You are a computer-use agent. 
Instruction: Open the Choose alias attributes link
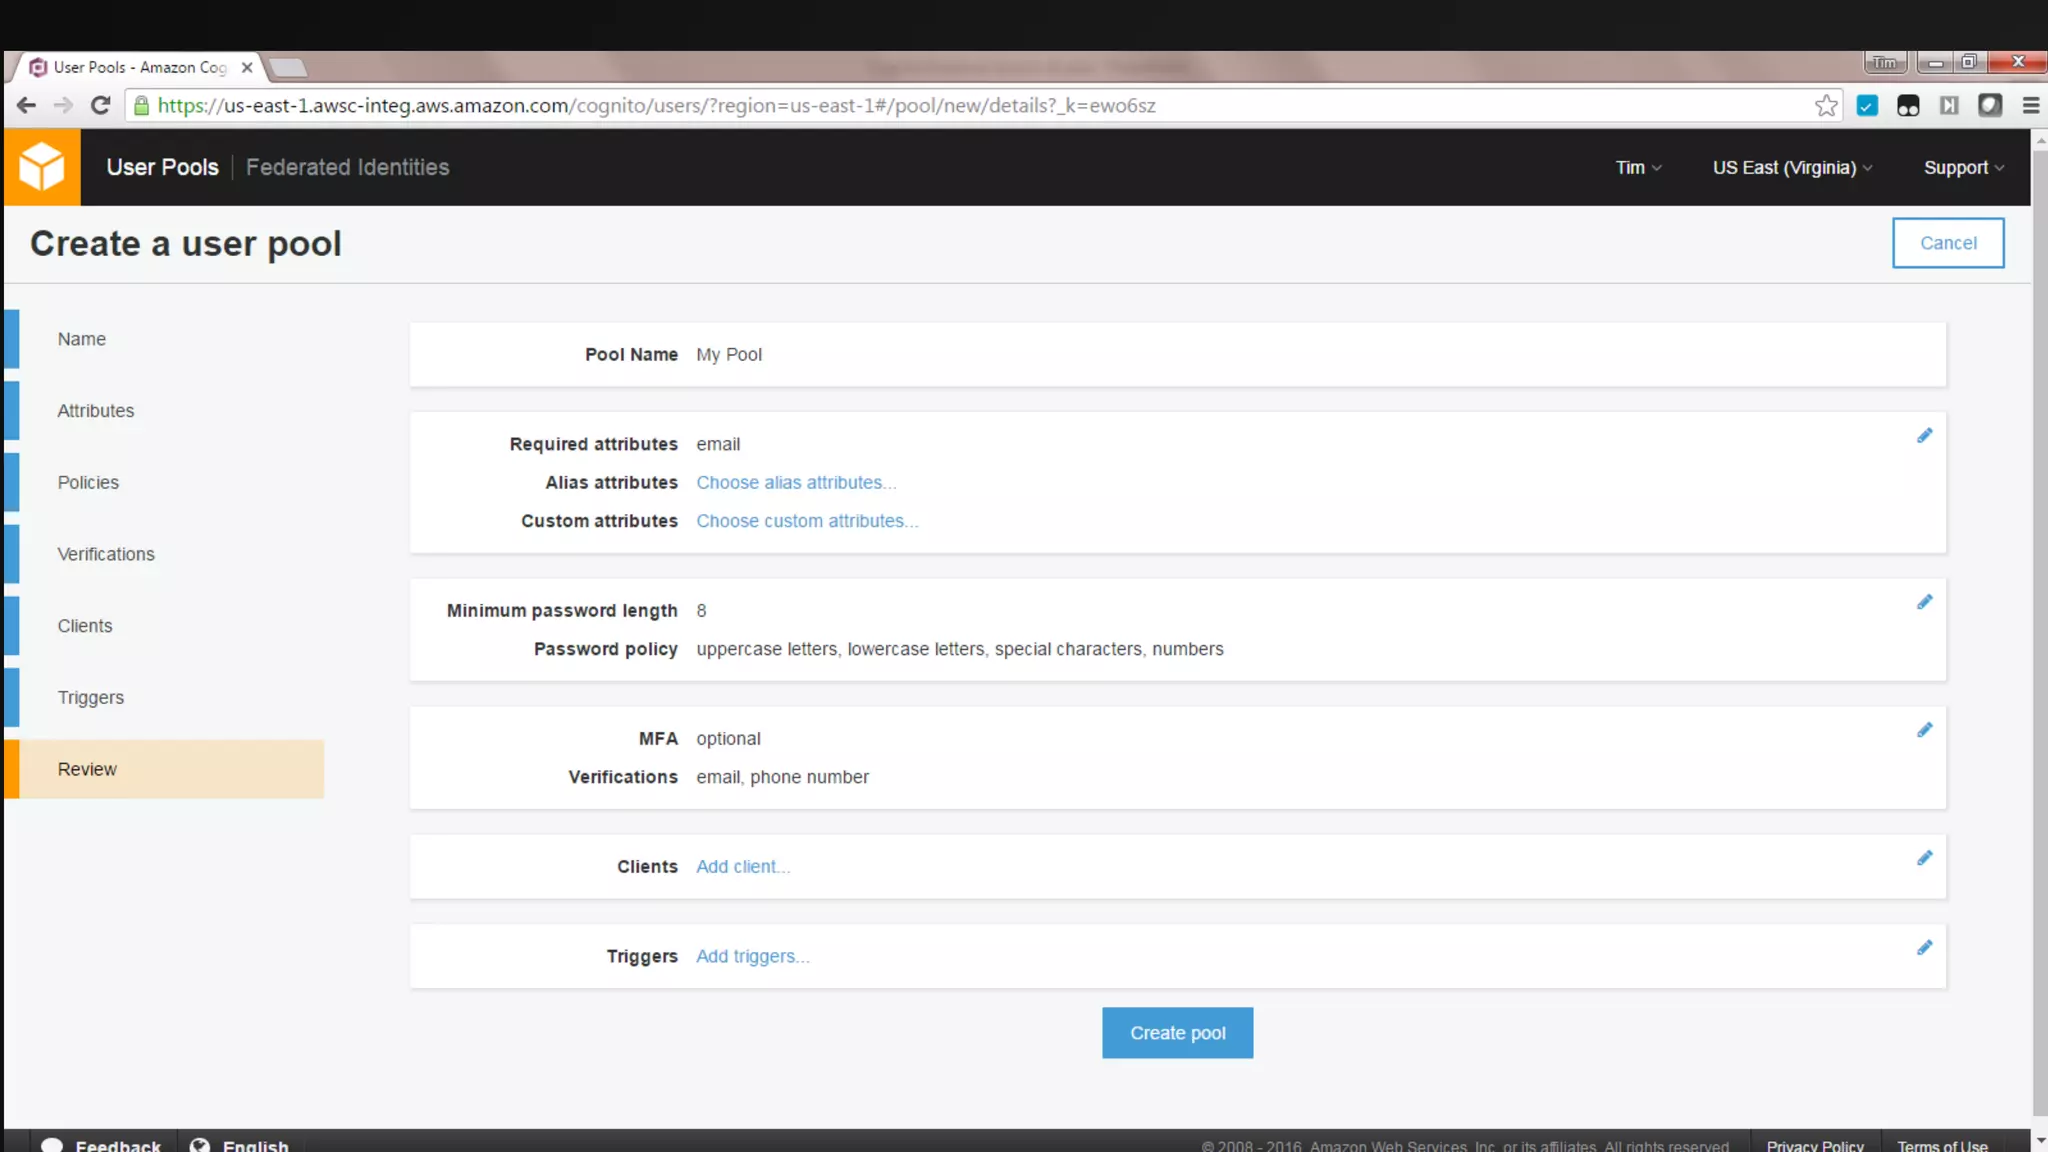[795, 483]
